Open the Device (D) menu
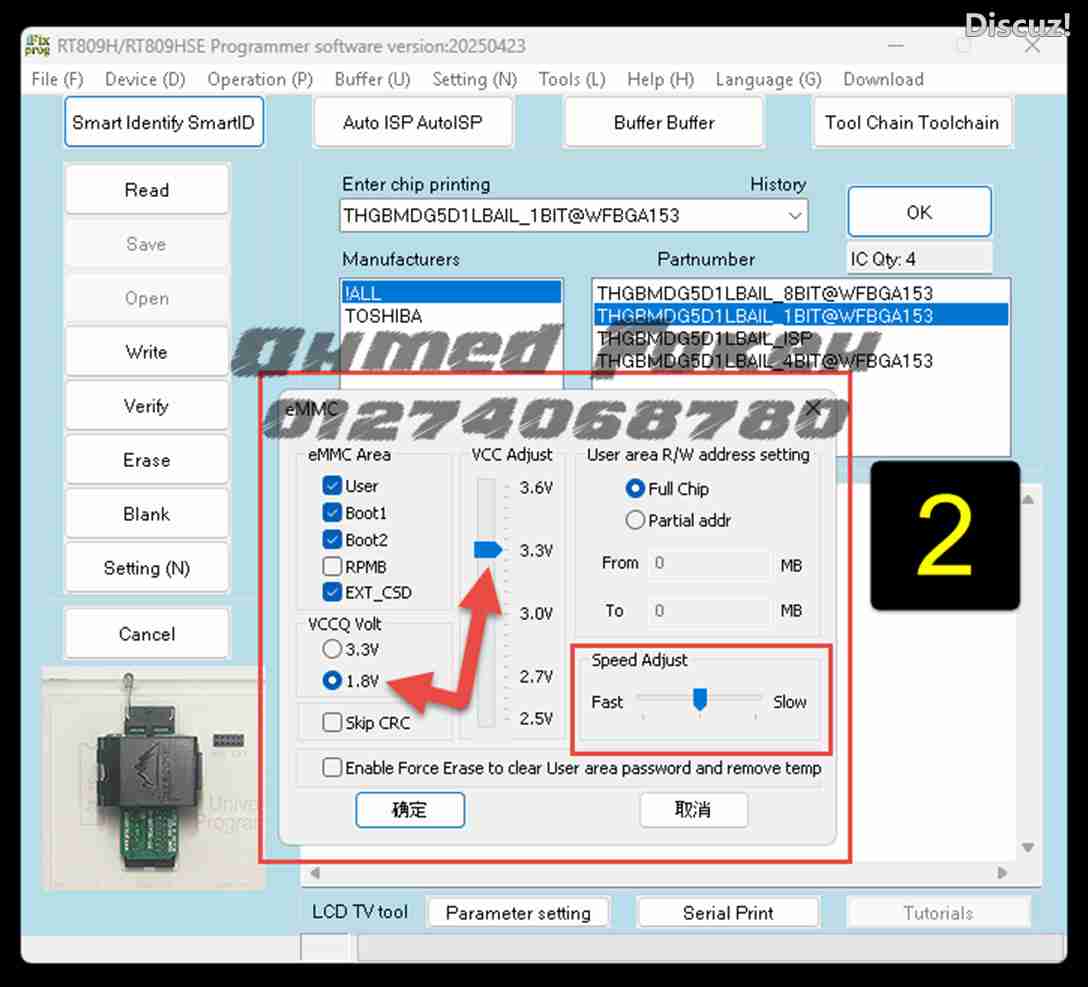 (x=145, y=79)
